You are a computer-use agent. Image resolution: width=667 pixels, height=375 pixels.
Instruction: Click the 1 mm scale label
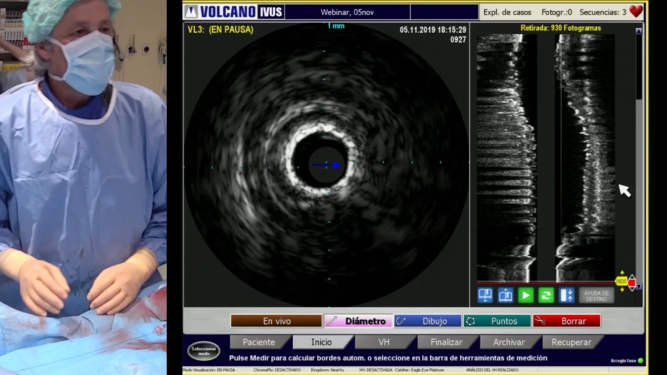point(336,26)
